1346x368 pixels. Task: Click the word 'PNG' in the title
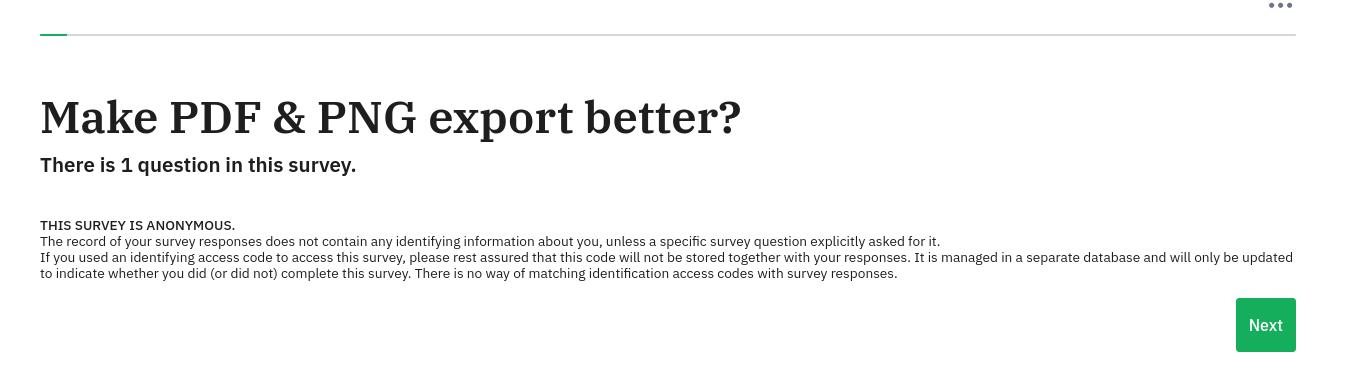pos(367,118)
